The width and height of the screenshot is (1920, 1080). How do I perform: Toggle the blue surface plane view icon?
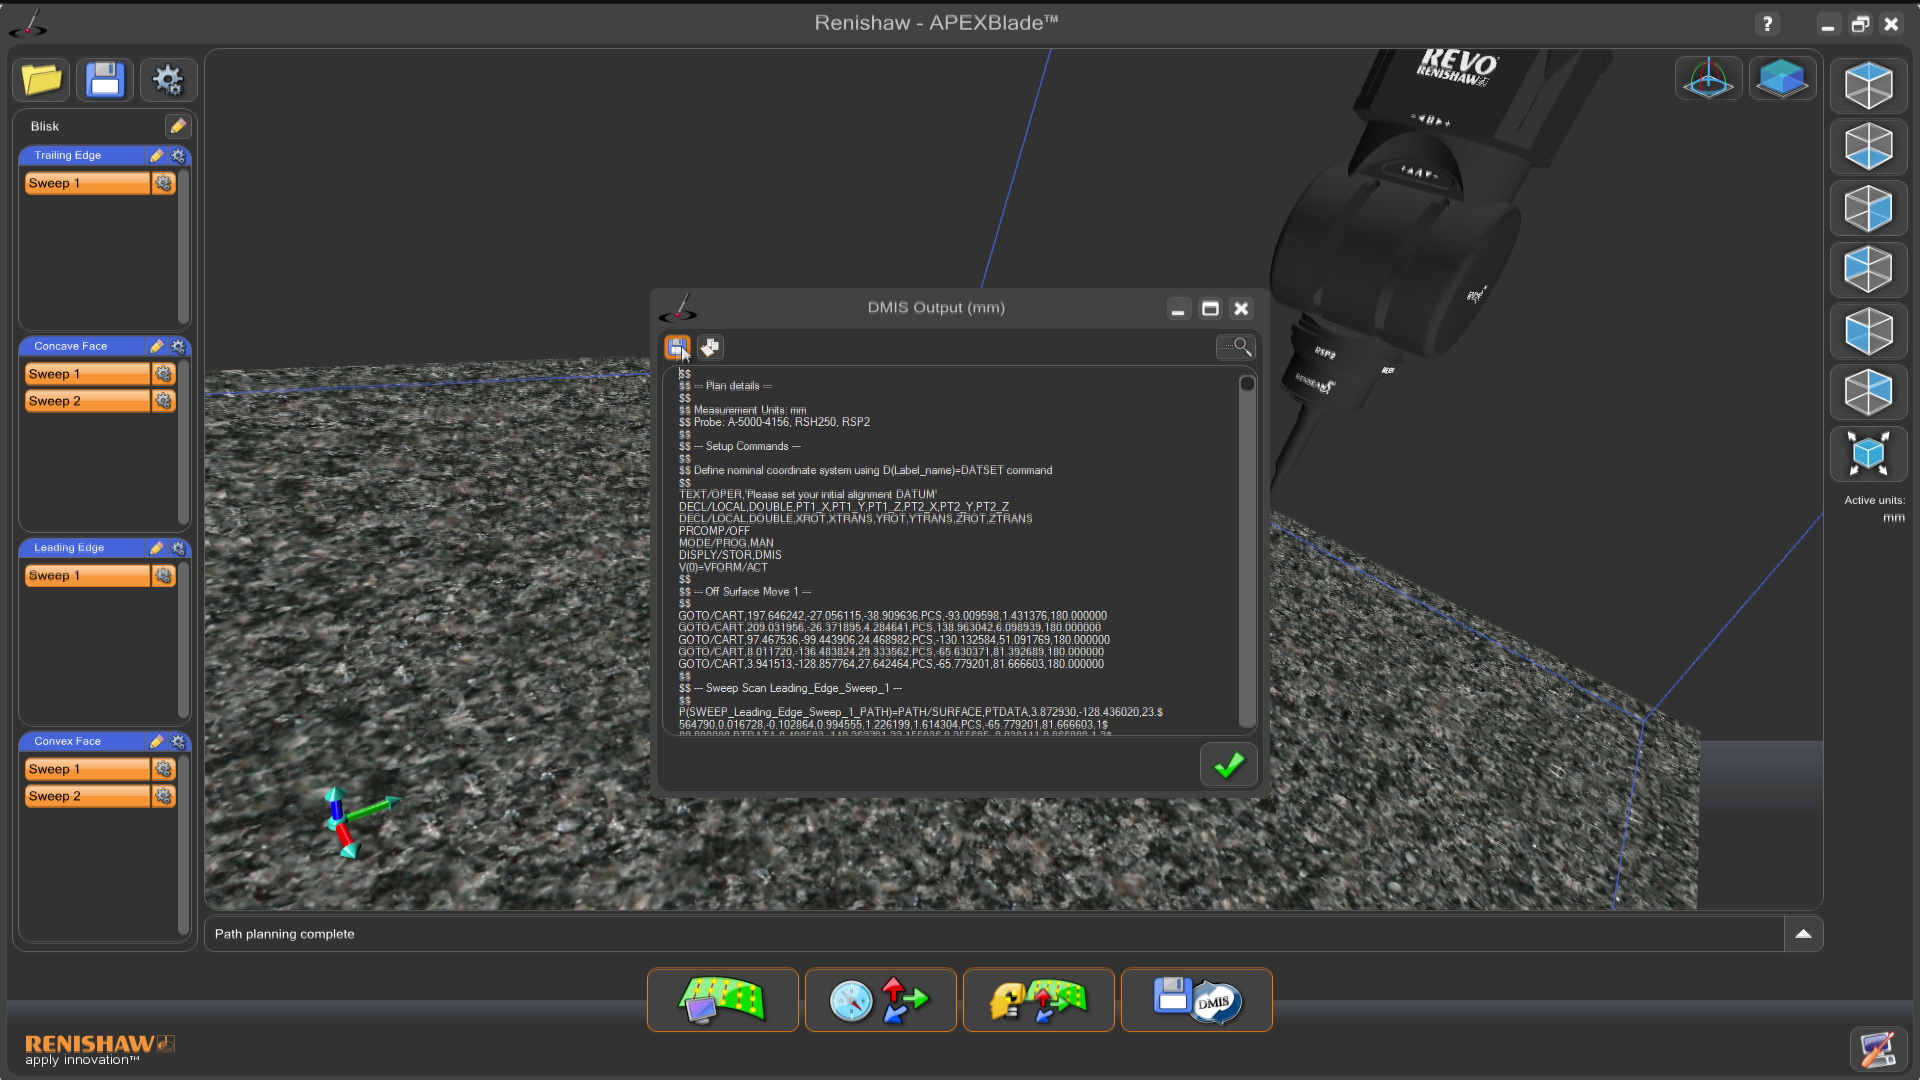[1782, 78]
